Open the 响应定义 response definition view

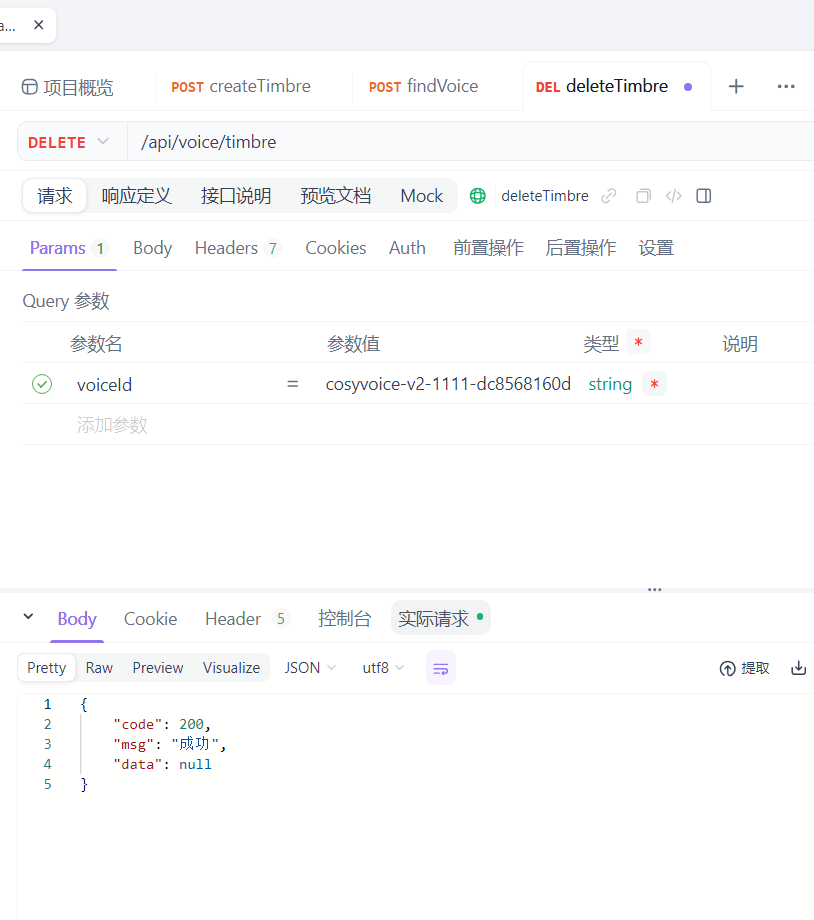point(136,195)
